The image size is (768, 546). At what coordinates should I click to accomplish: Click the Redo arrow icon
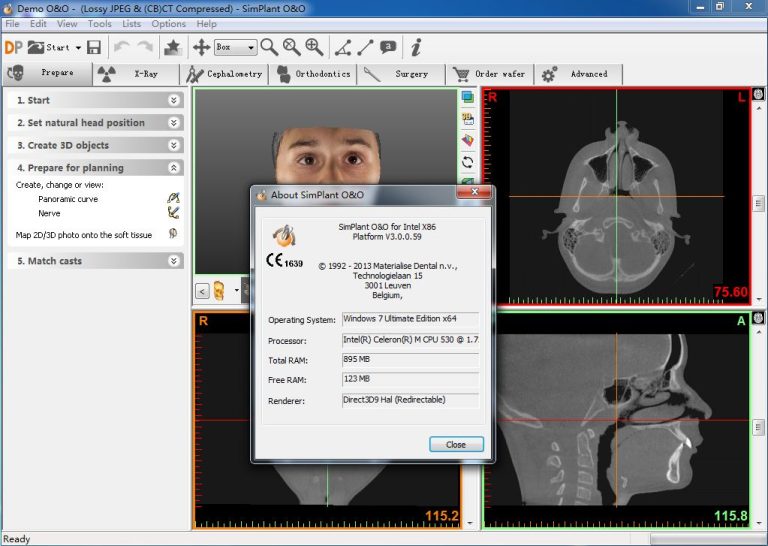[145, 47]
